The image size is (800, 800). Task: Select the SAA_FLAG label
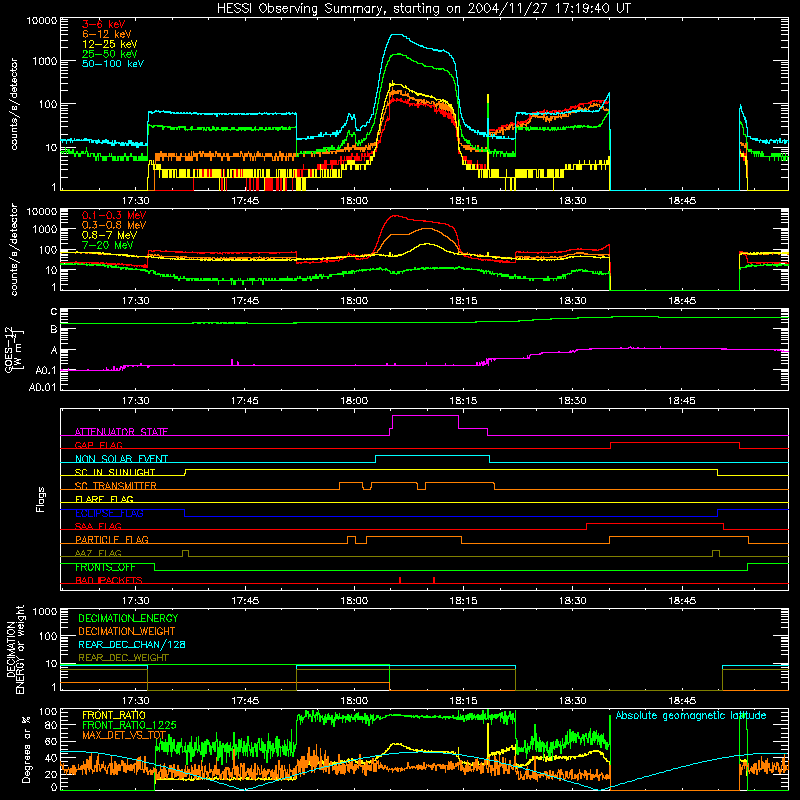(x=98, y=526)
